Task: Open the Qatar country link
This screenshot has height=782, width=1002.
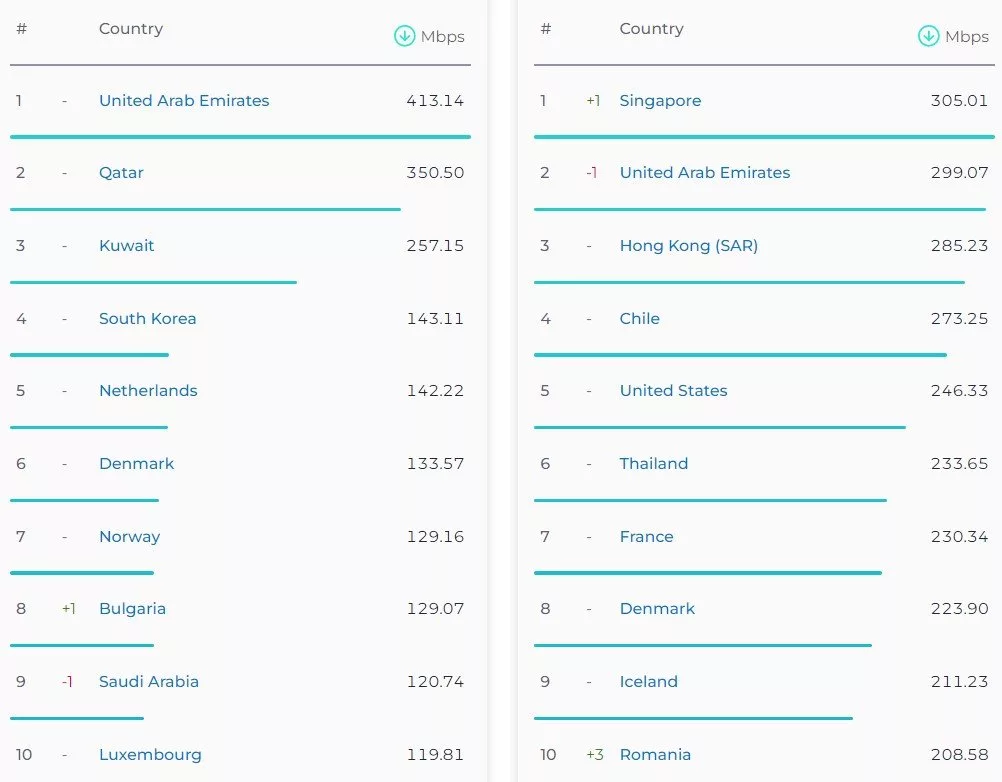Action: 121,173
